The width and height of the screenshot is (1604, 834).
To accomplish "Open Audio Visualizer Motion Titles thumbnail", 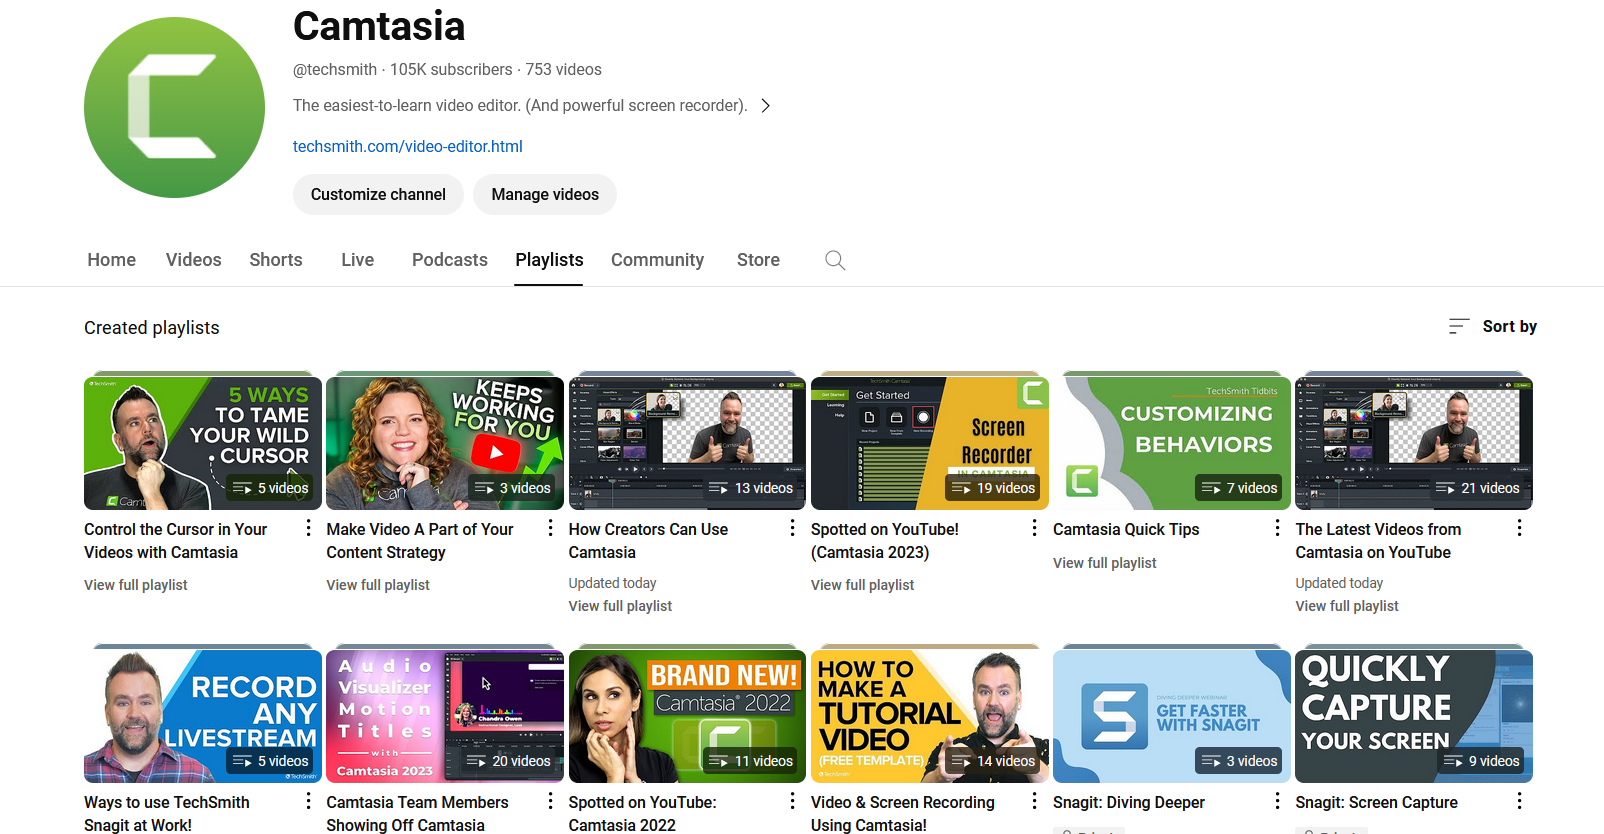I will [x=445, y=716].
